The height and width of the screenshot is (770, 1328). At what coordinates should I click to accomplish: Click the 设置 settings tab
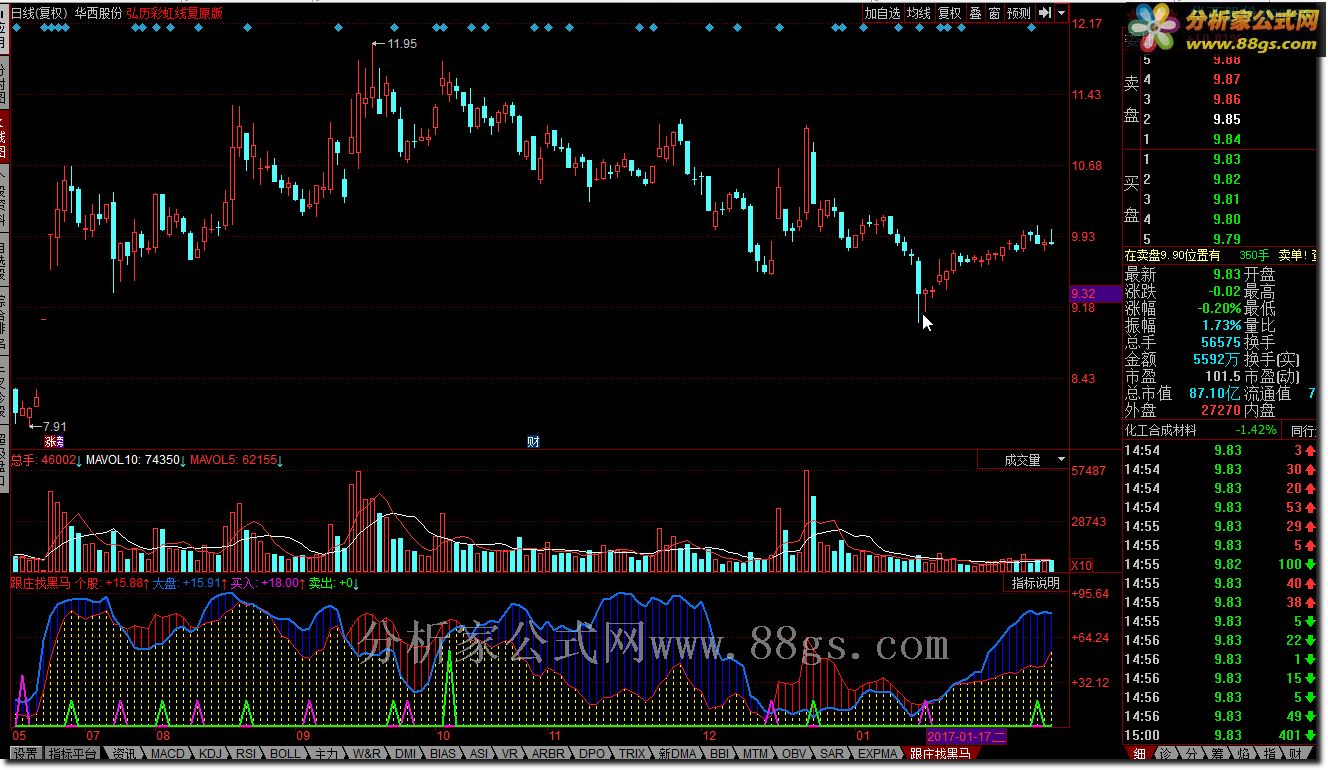[x=25, y=753]
